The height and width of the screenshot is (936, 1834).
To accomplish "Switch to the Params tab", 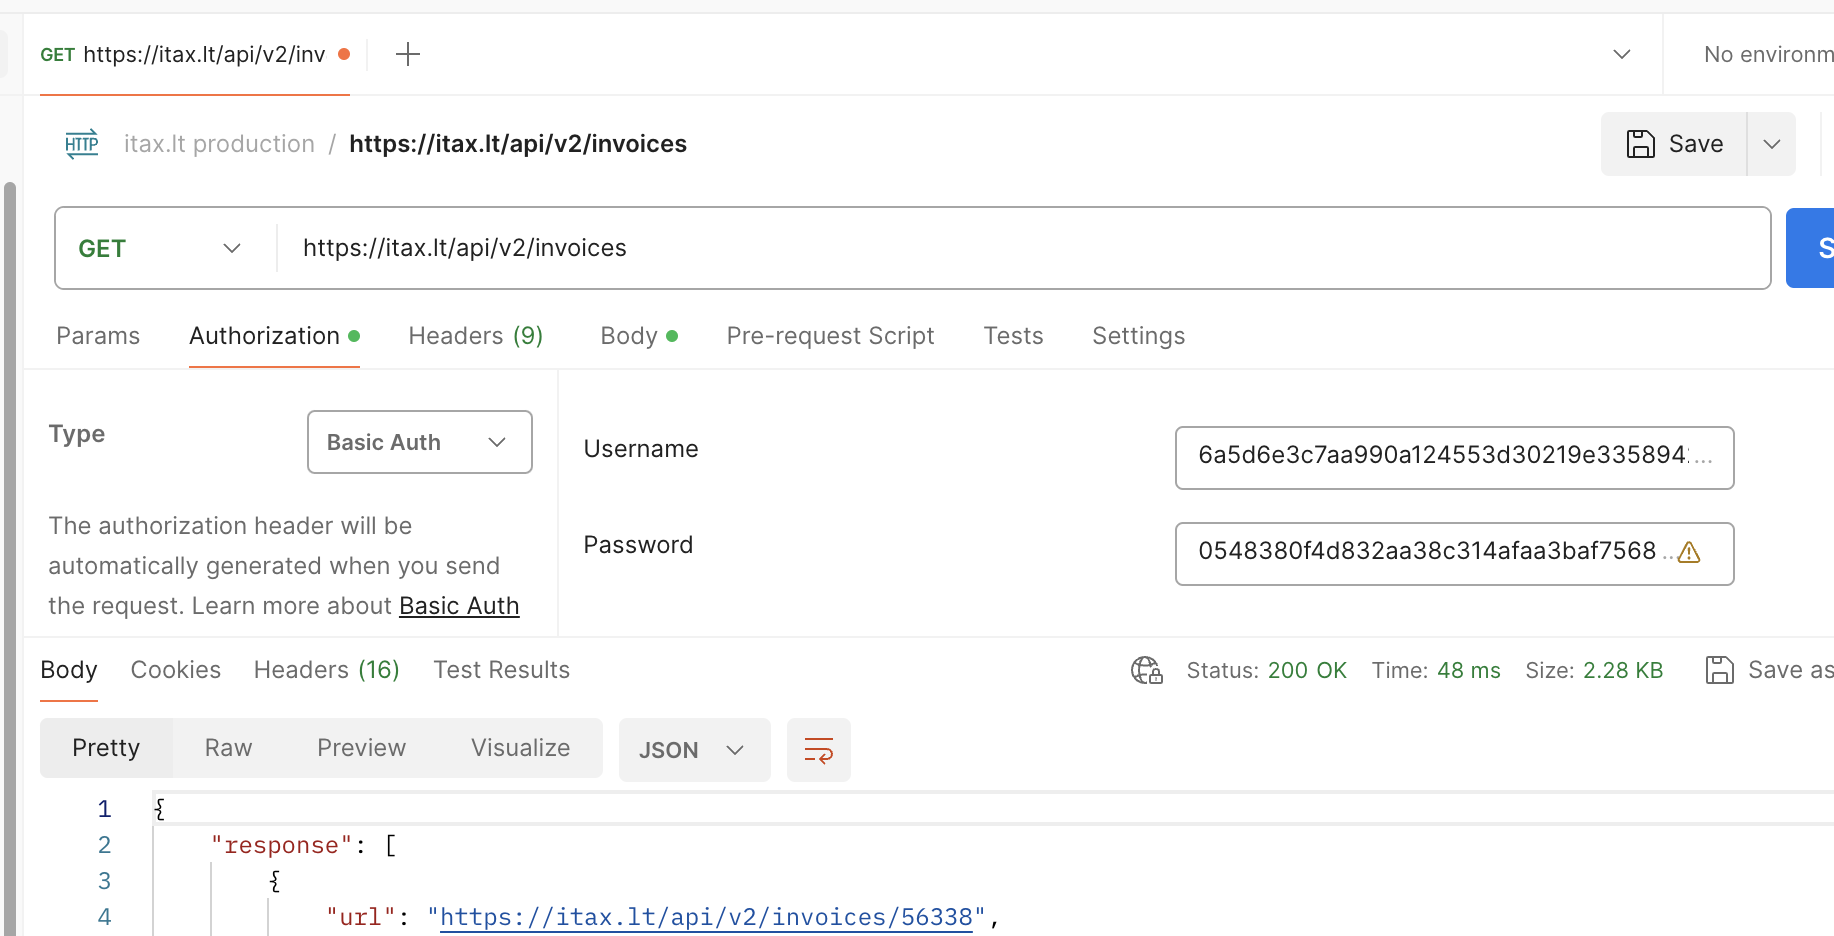I will [98, 336].
